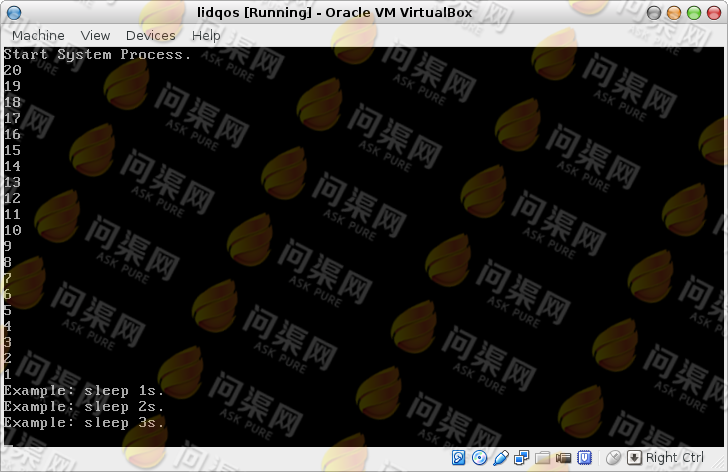Click the mouse integration status icon
Image resolution: width=728 pixels, height=472 pixels.
click(613, 458)
